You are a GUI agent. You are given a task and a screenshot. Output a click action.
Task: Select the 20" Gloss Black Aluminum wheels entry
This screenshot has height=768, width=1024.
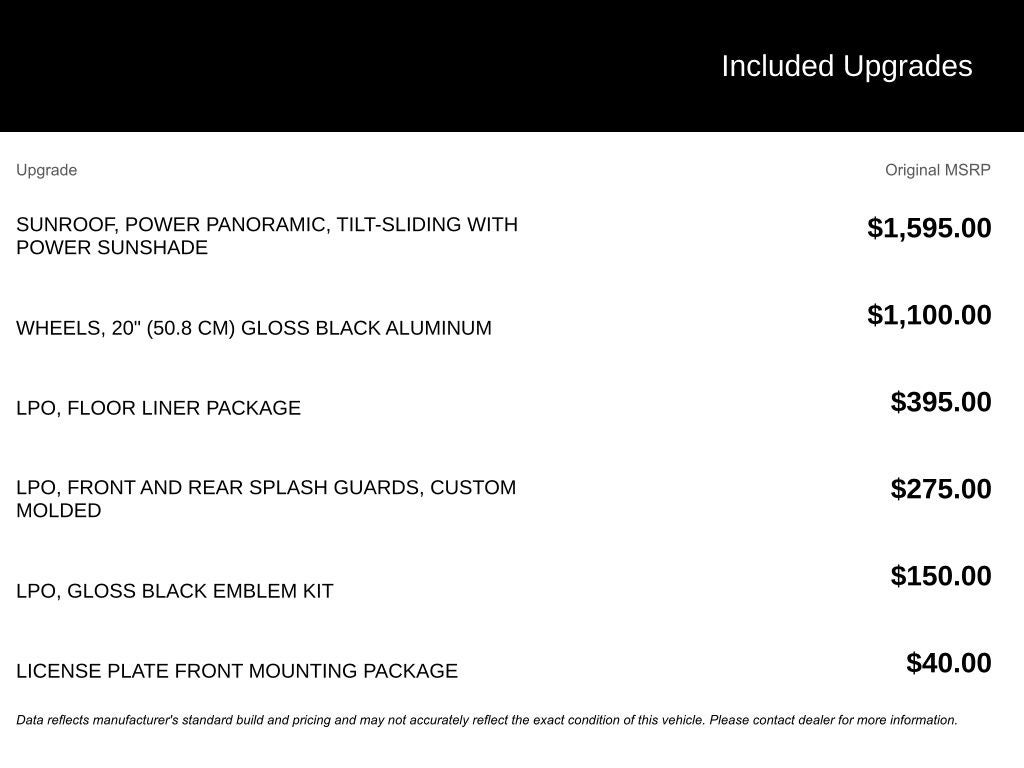(254, 328)
